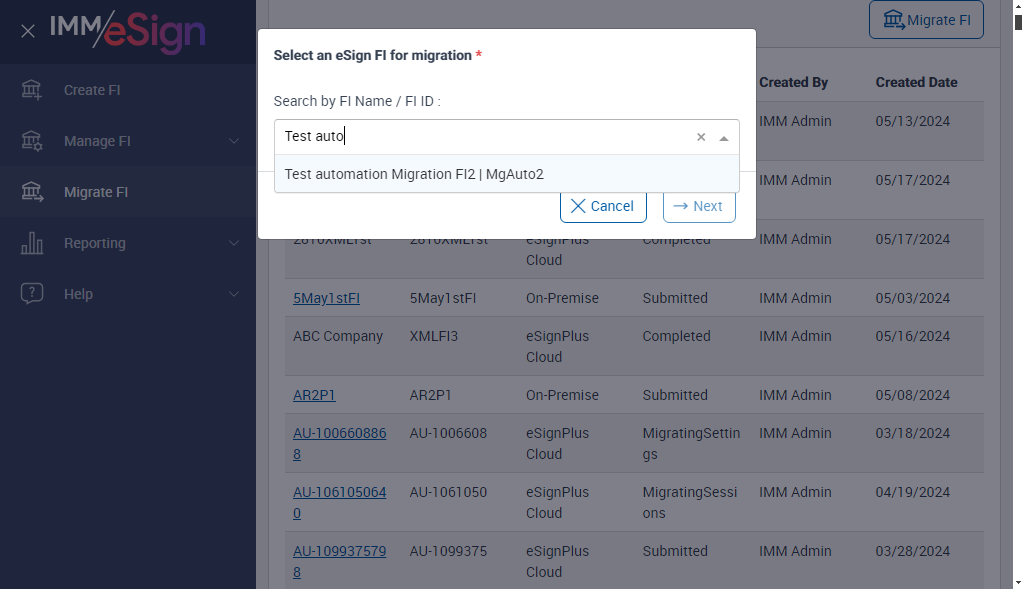Select Test automation Migration FI2 option
Image resolution: width=1024 pixels, height=589 pixels.
pyautogui.click(x=414, y=174)
